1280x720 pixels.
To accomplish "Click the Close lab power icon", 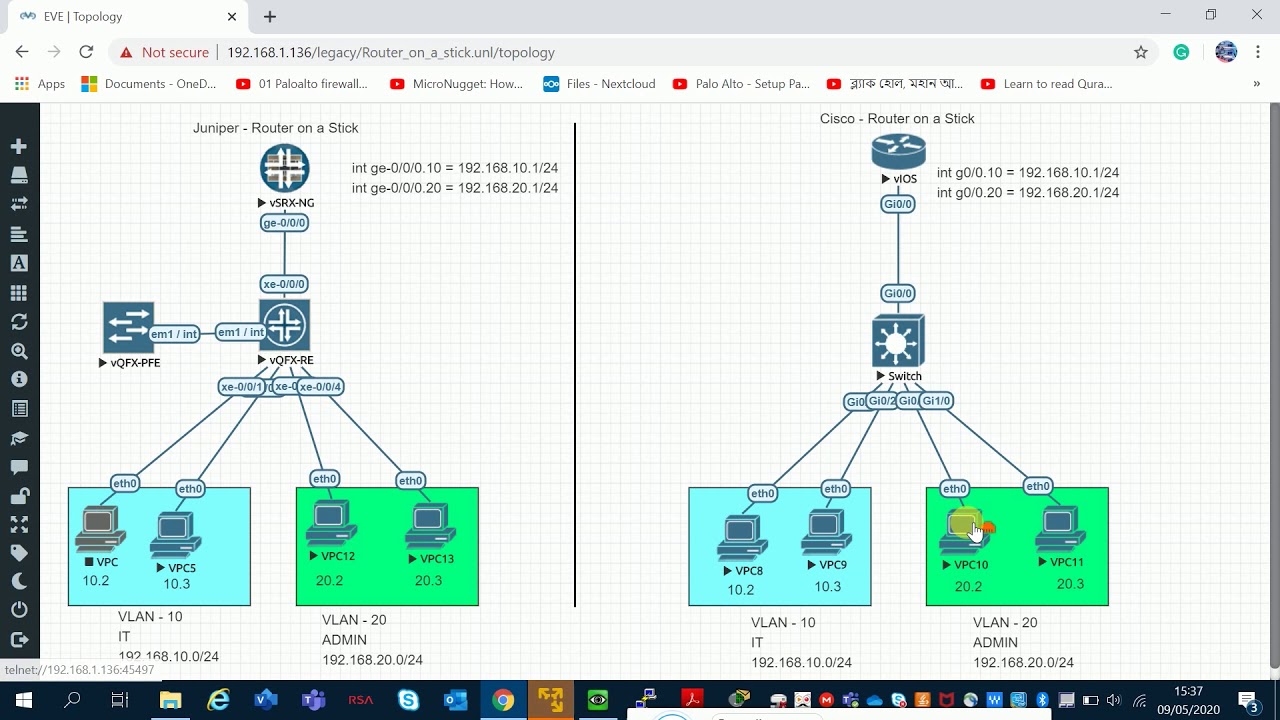I will [18, 610].
